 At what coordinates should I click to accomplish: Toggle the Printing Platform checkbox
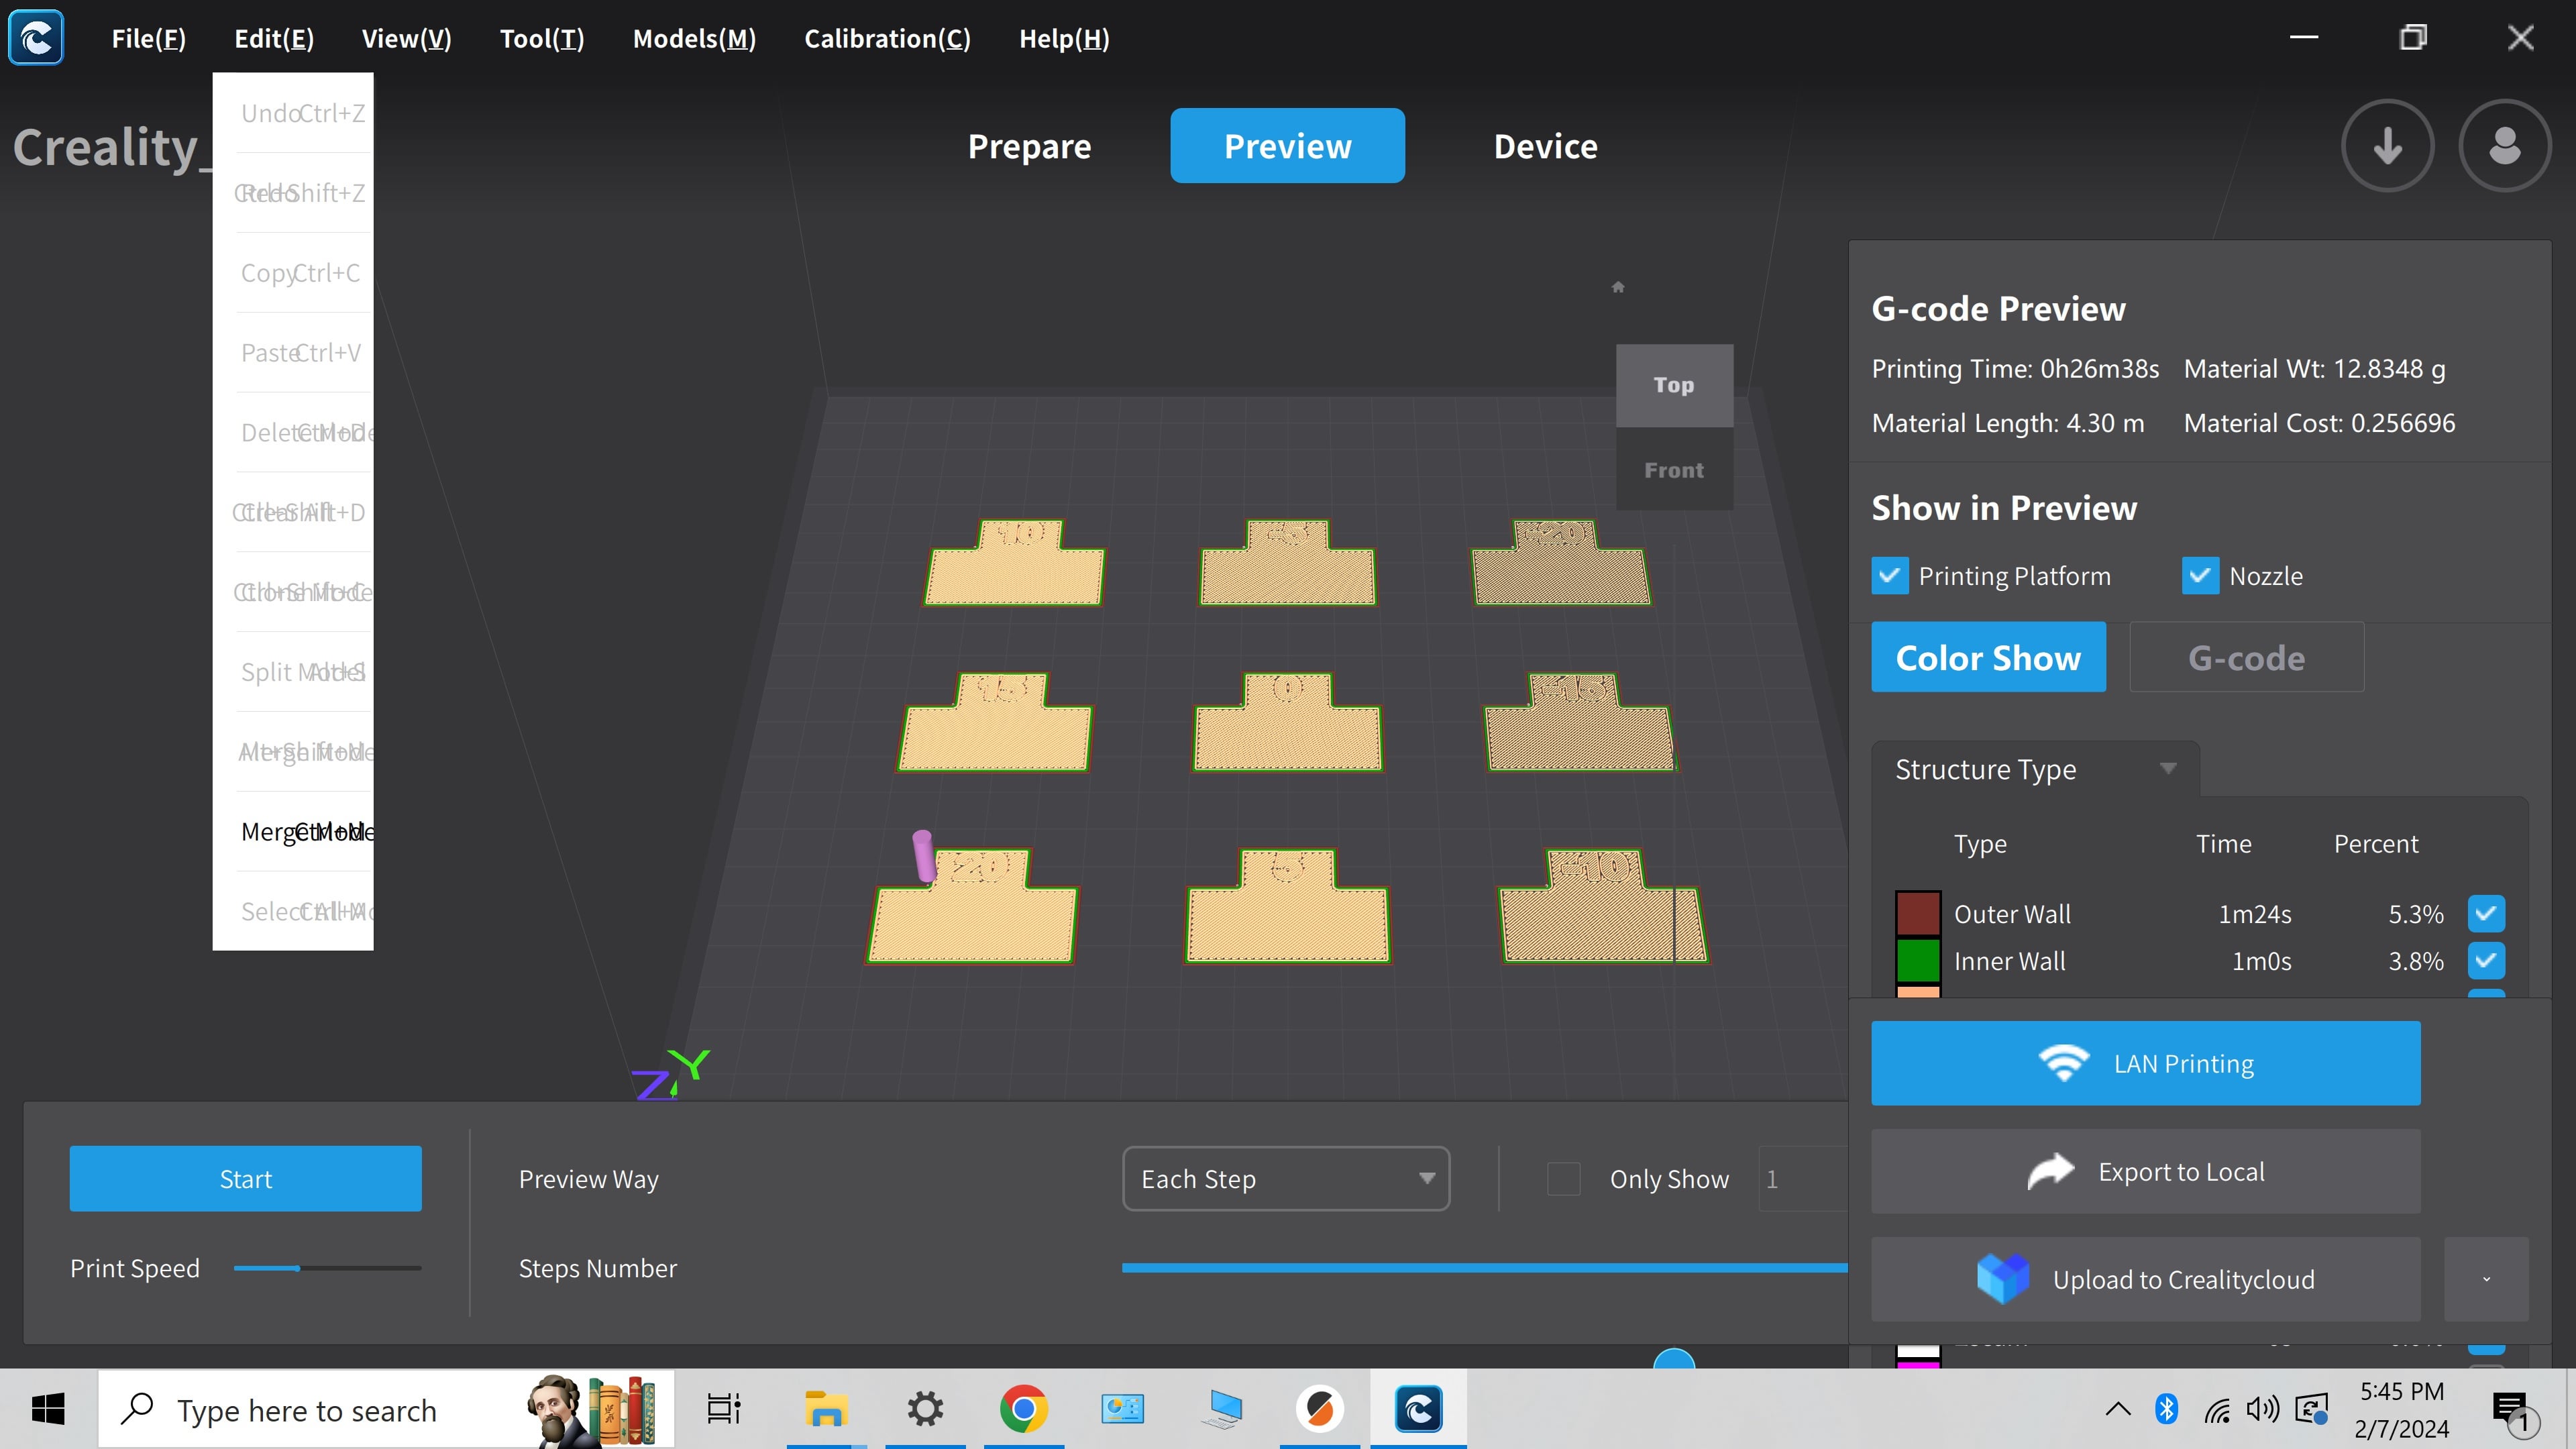pyautogui.click(x=1890, y=575)
